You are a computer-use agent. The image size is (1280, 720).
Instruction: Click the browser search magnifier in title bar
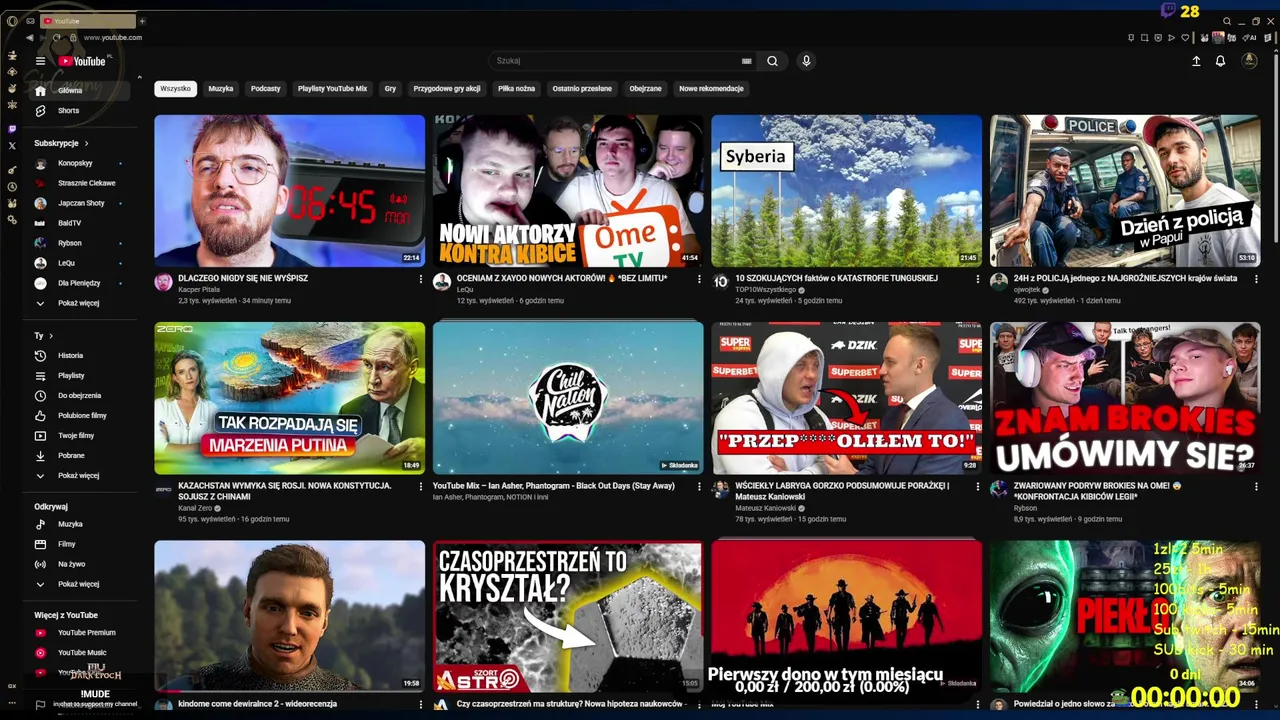tap(1227, 21)
